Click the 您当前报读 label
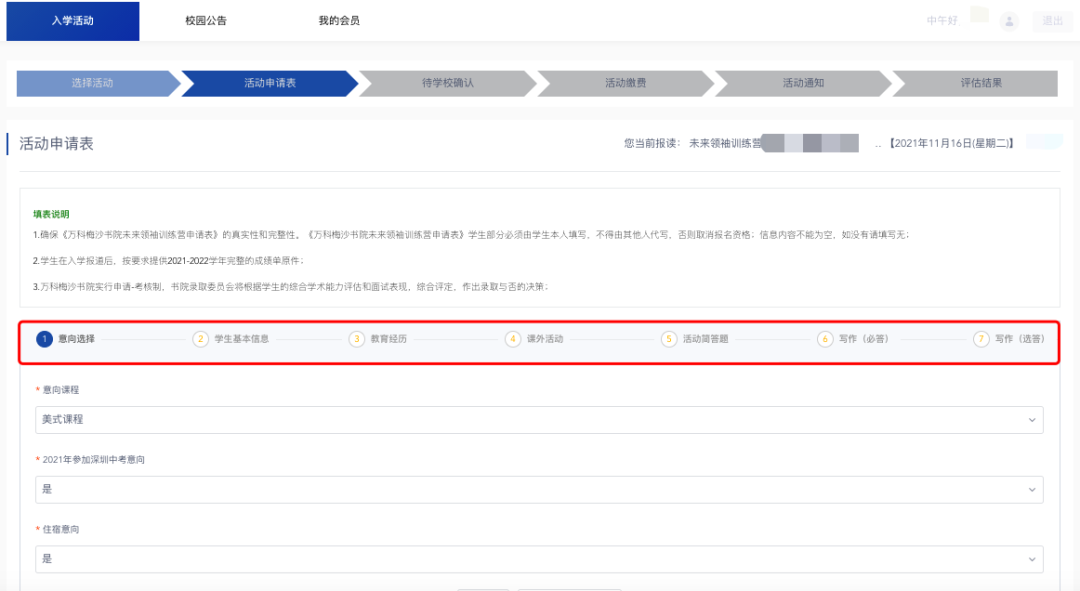Viewport: 1080px width, 591px height. (x=652, y=143)
